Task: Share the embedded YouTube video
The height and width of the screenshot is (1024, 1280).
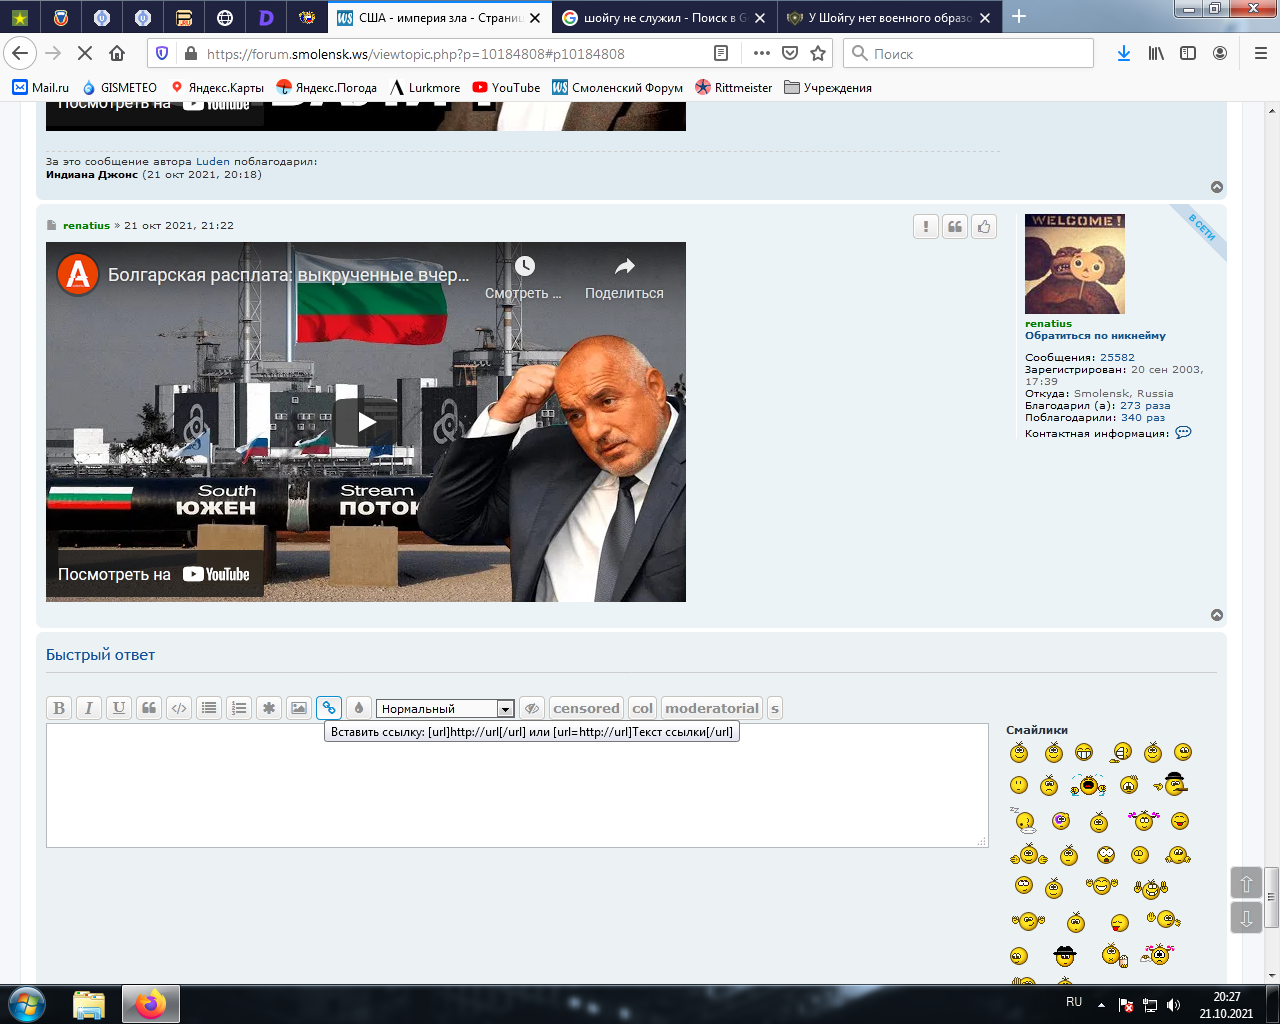Action: coord(624,277)
